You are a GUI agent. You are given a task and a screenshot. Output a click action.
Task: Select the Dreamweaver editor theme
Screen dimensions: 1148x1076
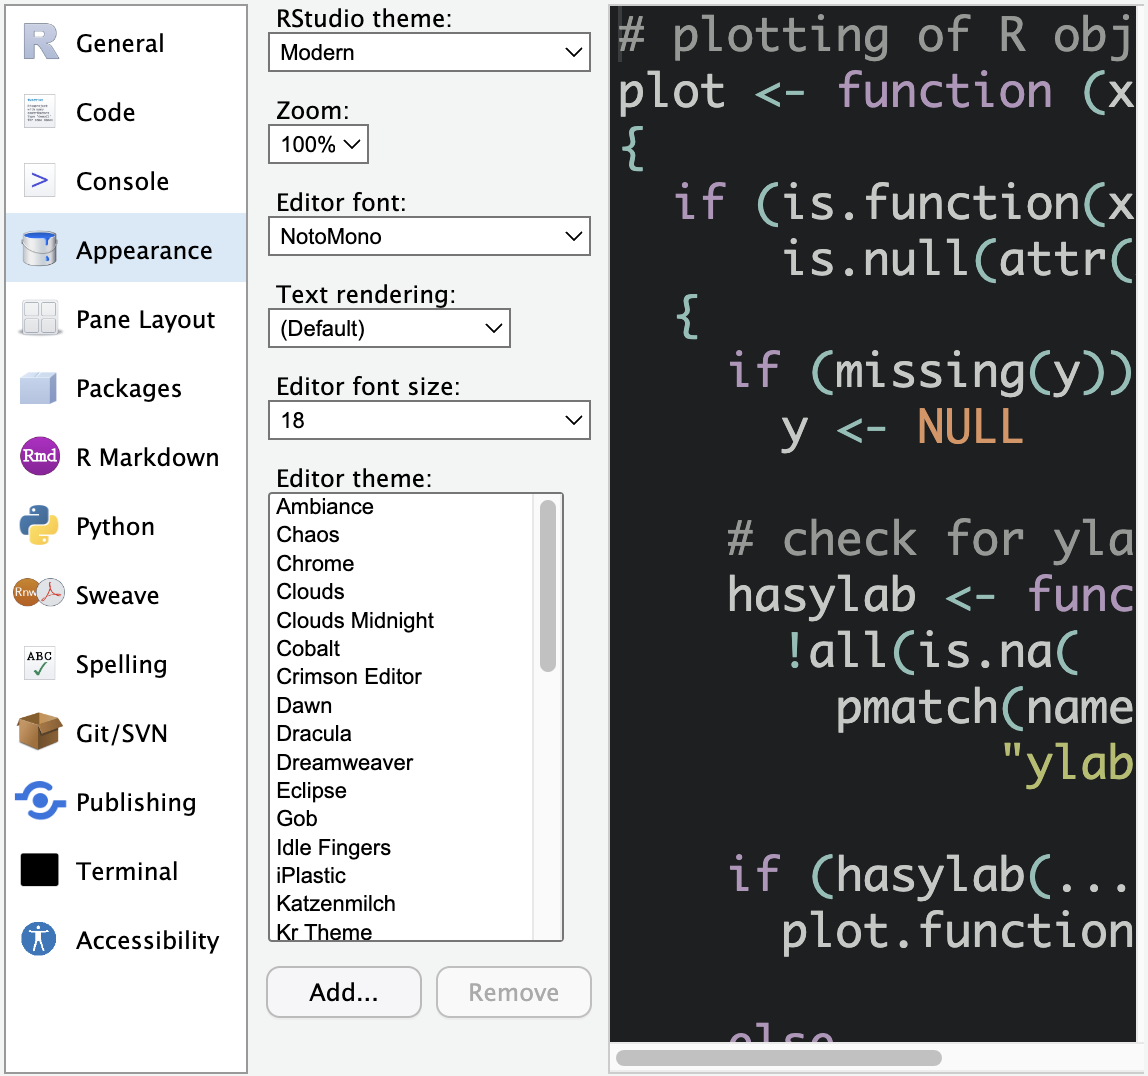[x=345, y=762]
